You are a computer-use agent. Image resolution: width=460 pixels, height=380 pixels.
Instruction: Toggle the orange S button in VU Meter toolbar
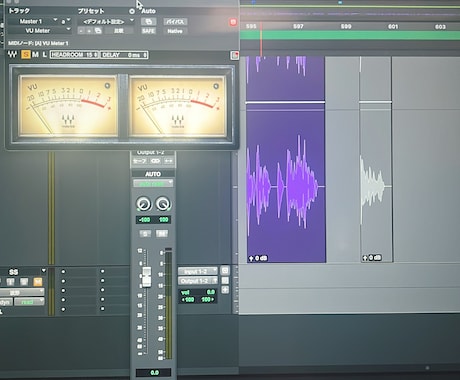coord(26,54)
